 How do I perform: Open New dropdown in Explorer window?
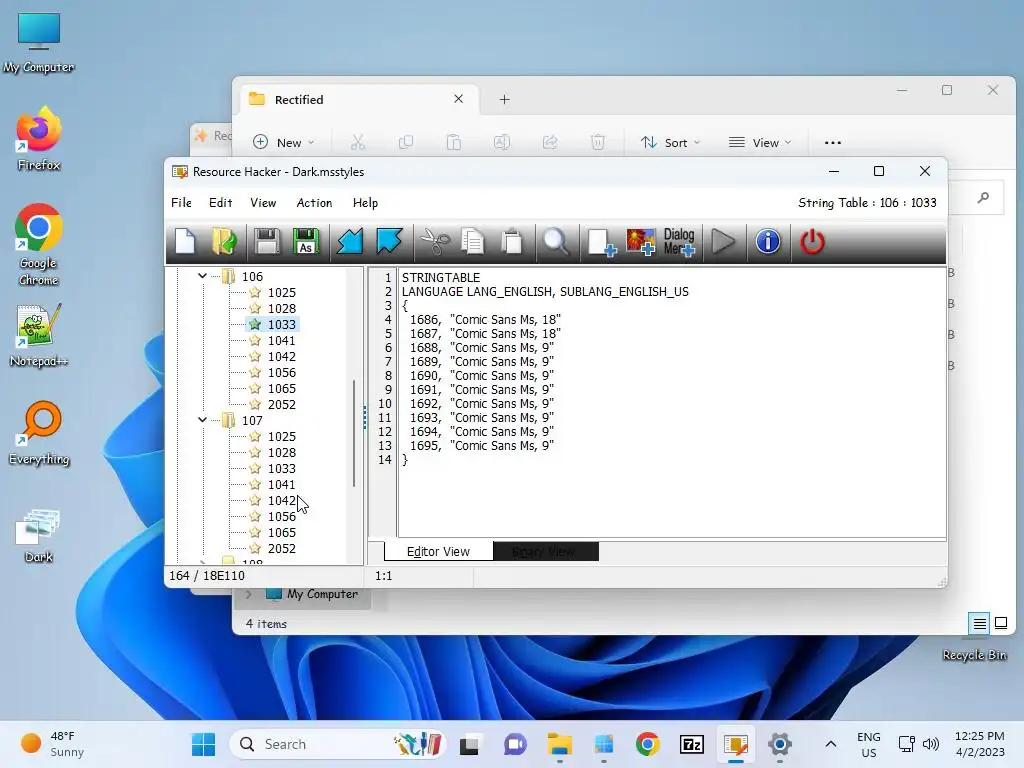point(284,142)
